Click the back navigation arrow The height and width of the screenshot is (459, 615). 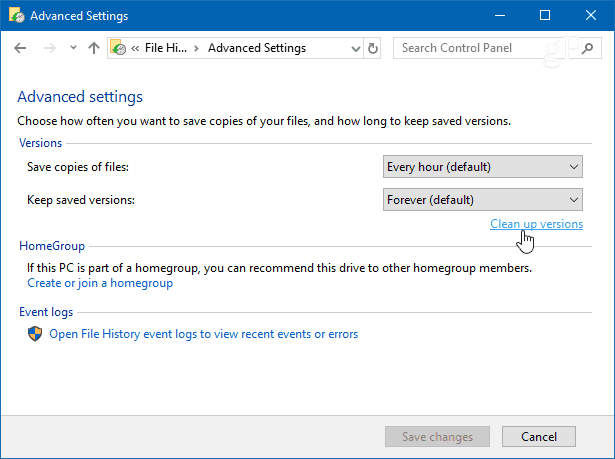[x=21, y=48]
